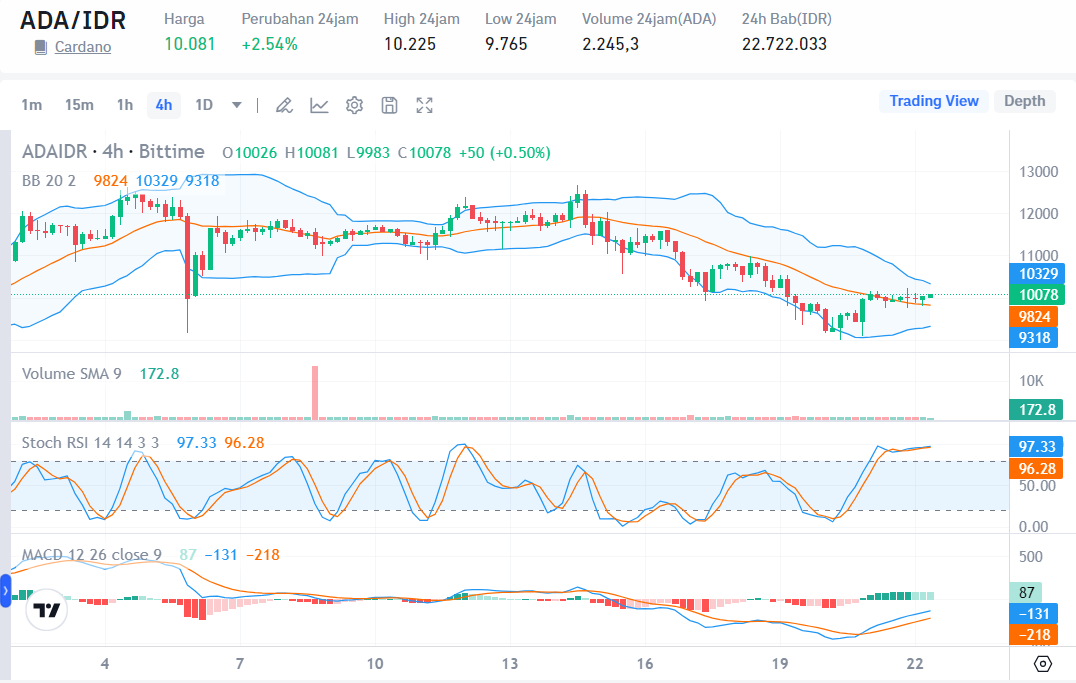This screenshot has height=683, width=1076.
Task: Open the Cardano link
Action: pos(83,47)
